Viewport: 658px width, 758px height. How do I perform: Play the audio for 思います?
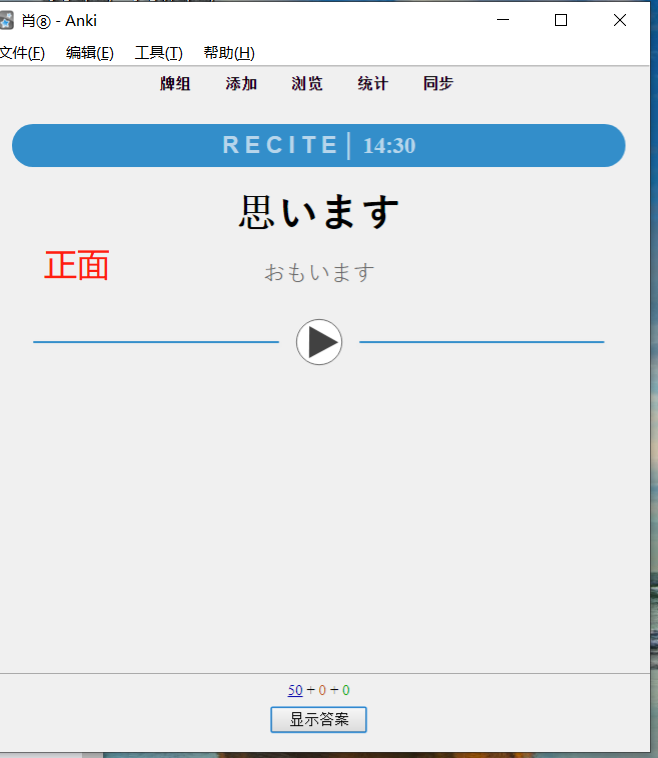click(319, 342)
